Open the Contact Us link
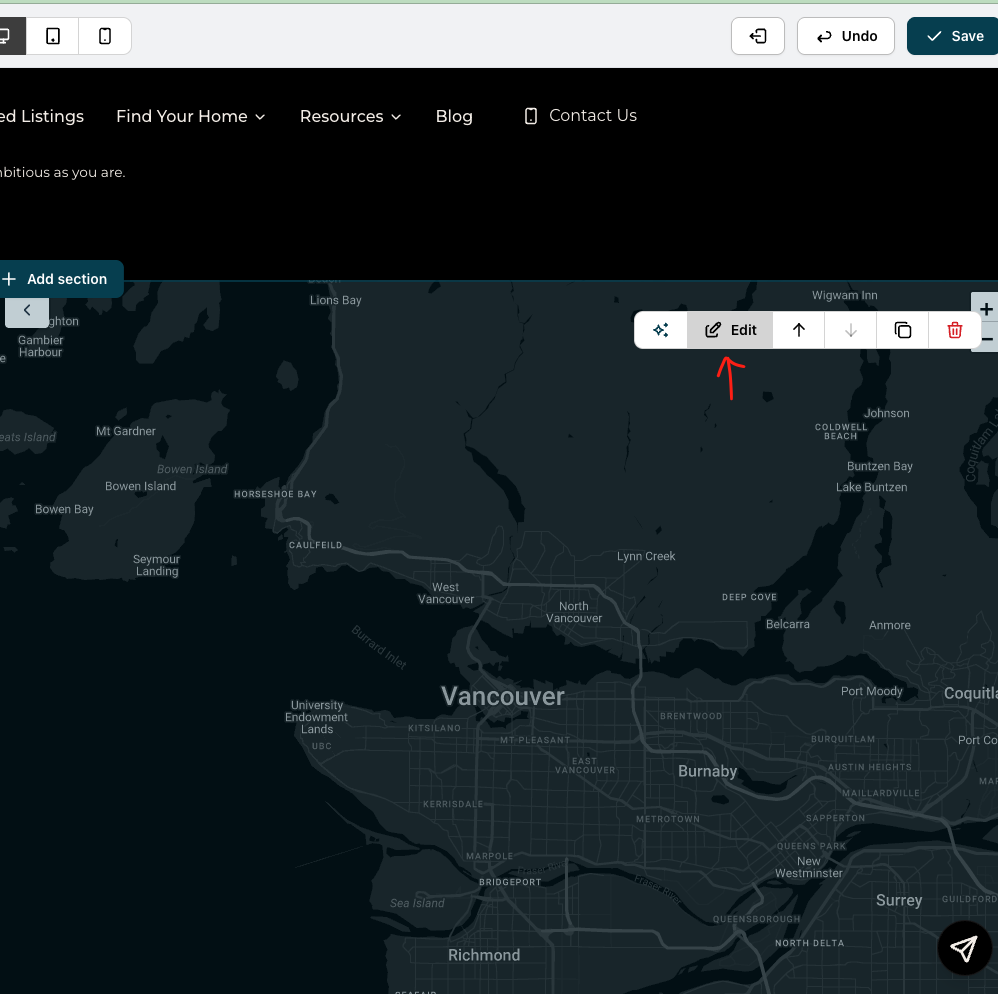 580,116
